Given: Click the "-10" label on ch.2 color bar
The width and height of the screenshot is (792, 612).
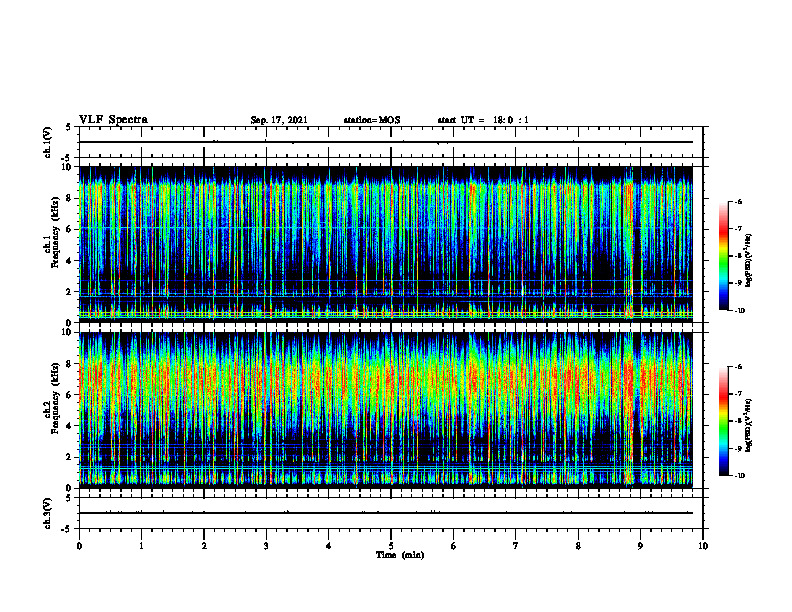Looking at the screenshot, I should (x=739, y=476).
